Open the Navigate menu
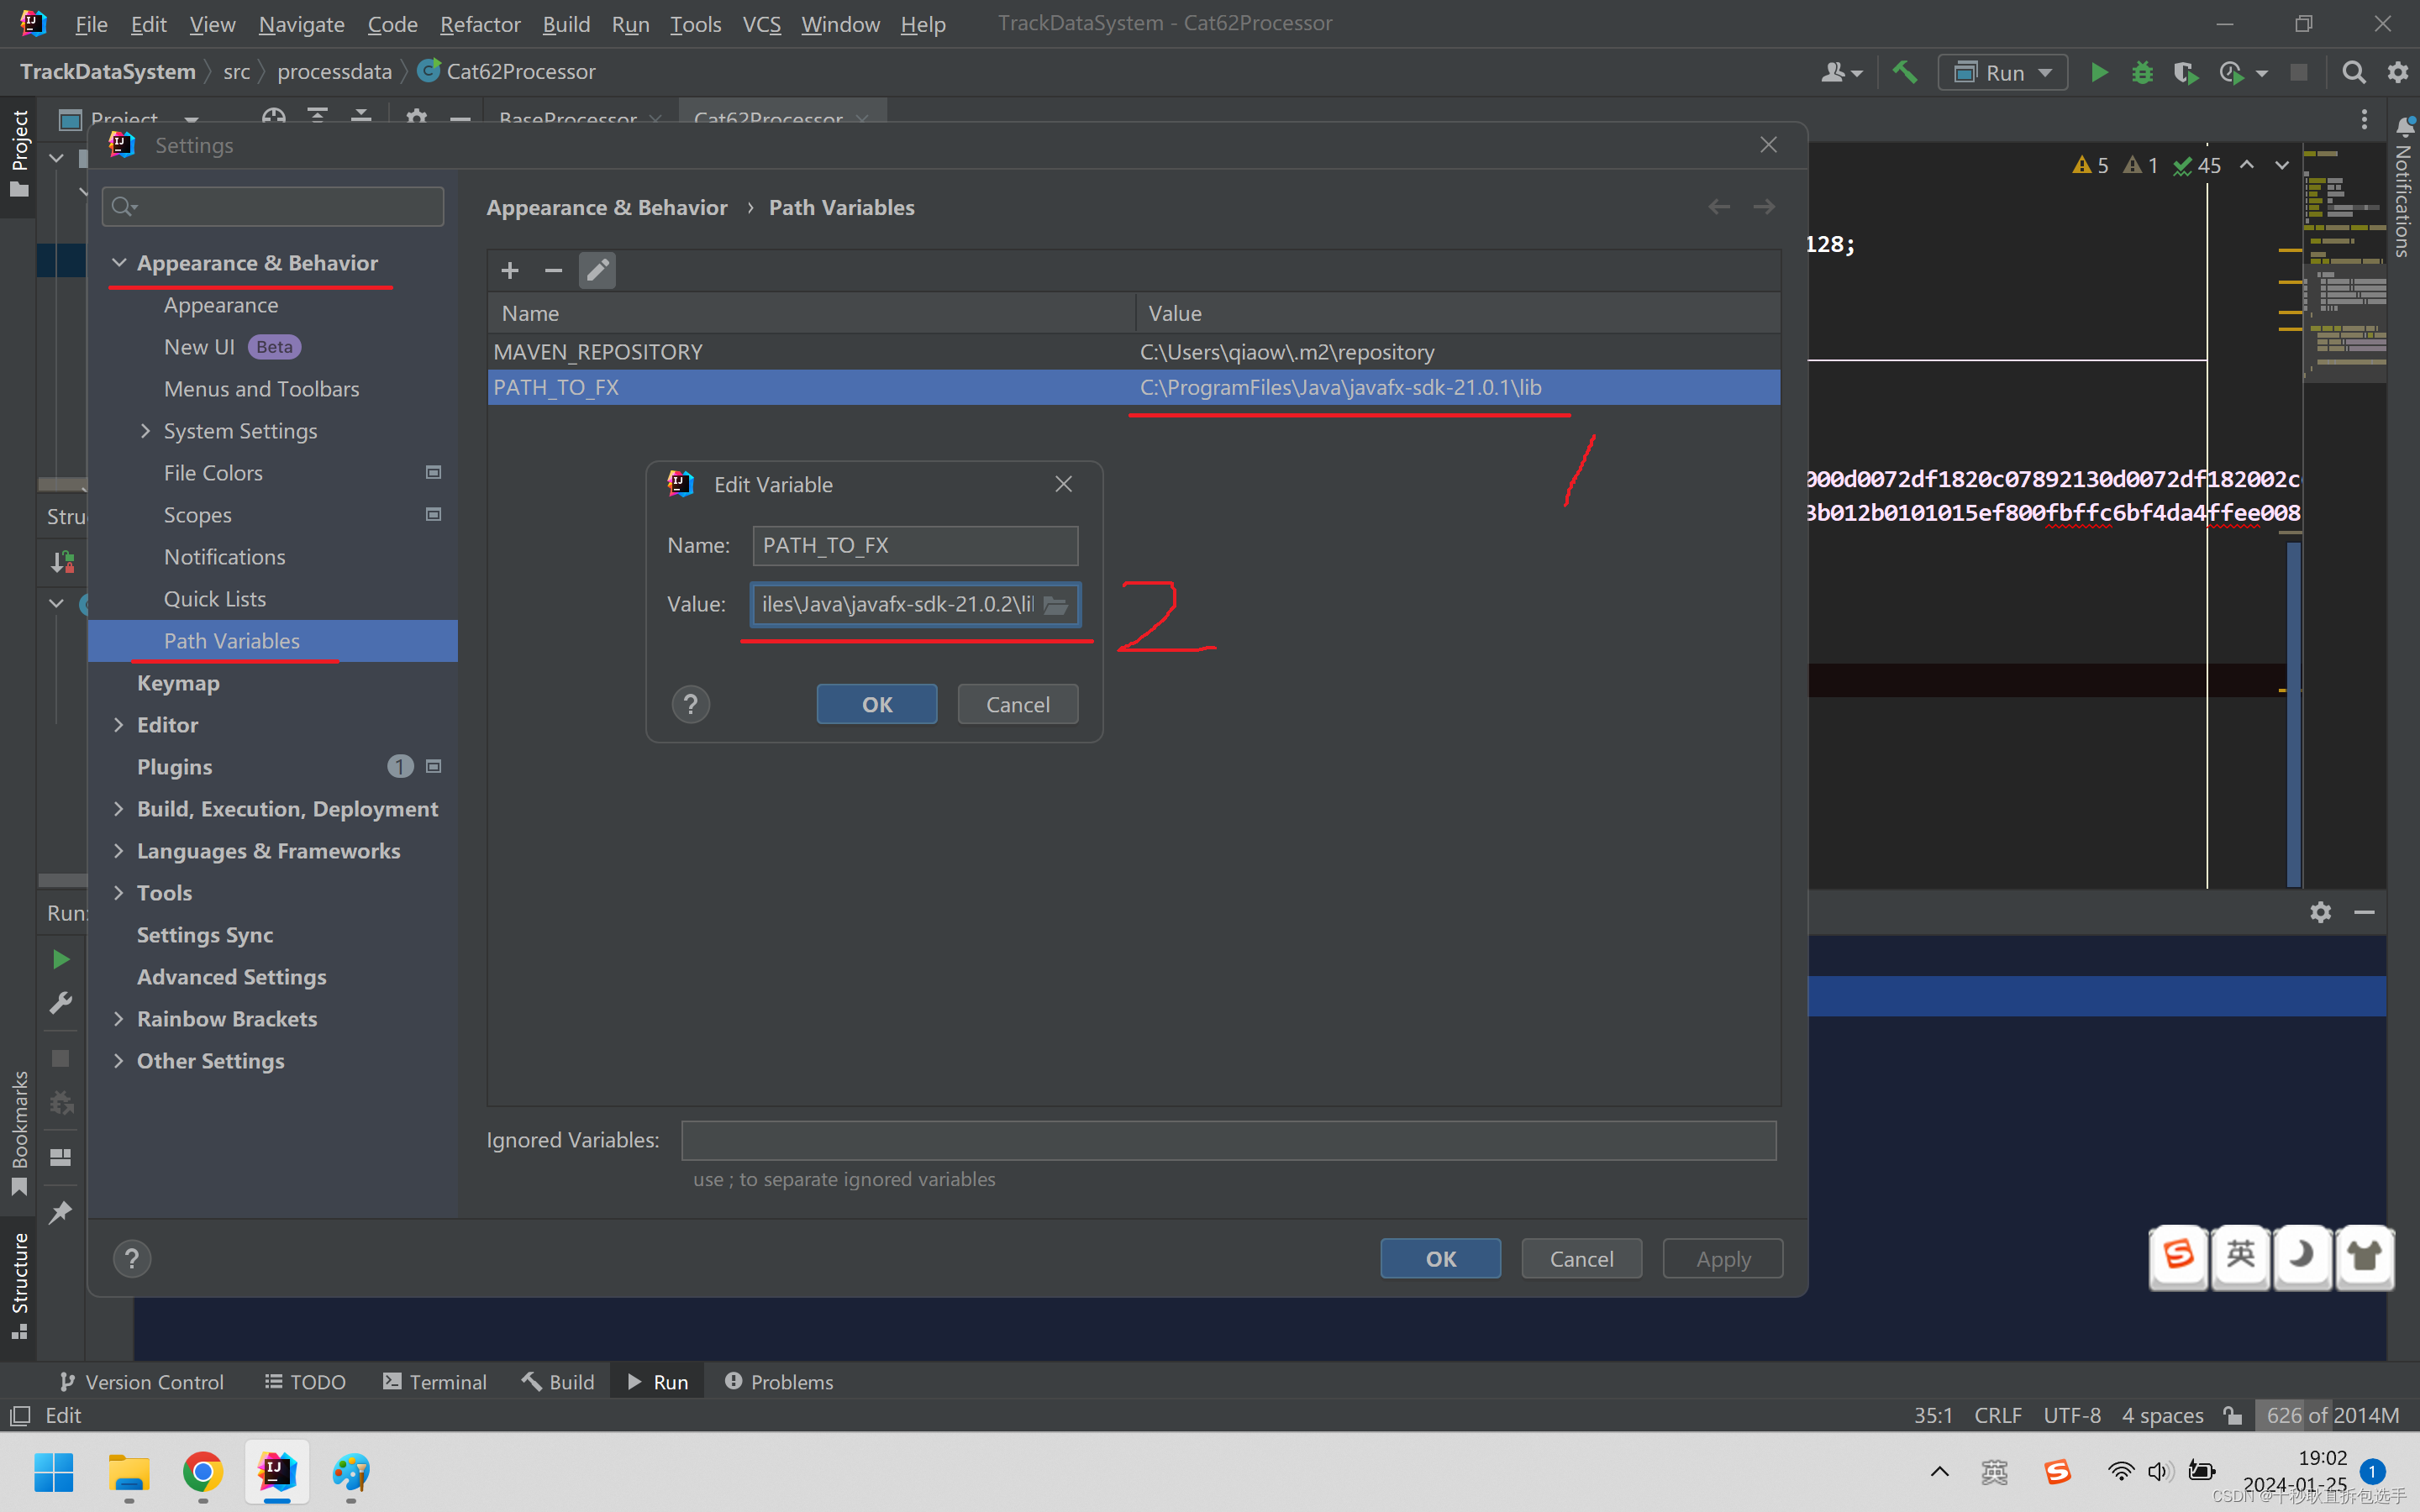 point(301,24)
